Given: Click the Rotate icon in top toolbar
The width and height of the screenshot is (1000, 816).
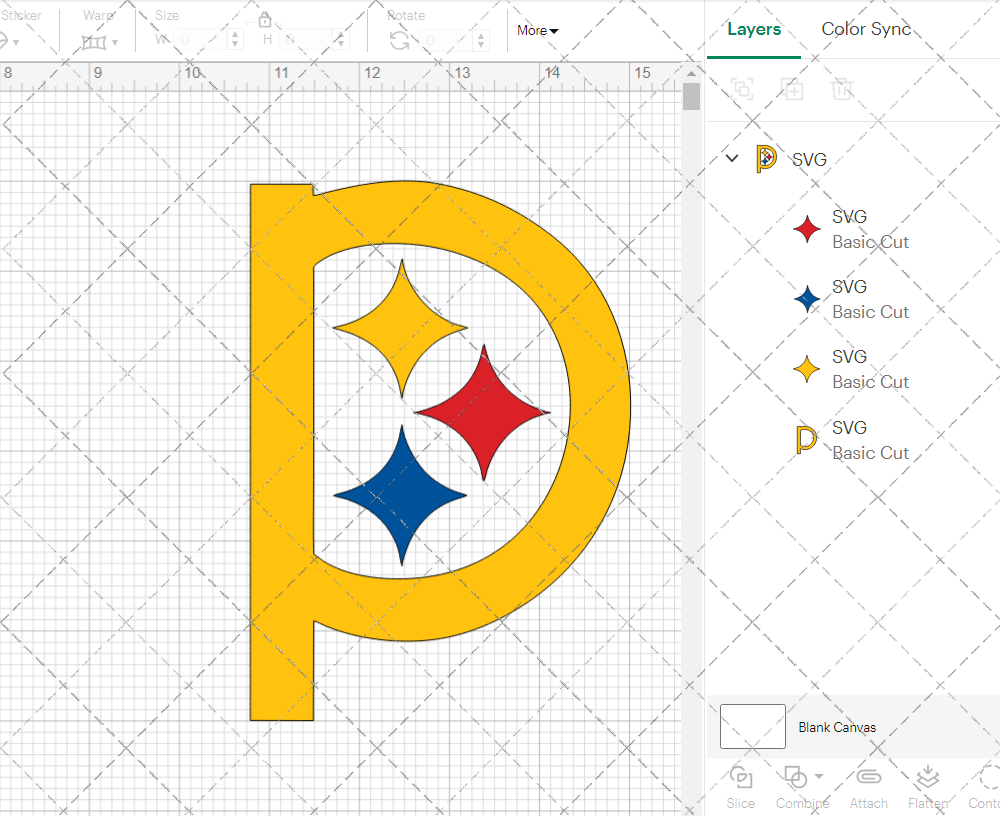Looking at the screenshot, I should coord(399,40).
